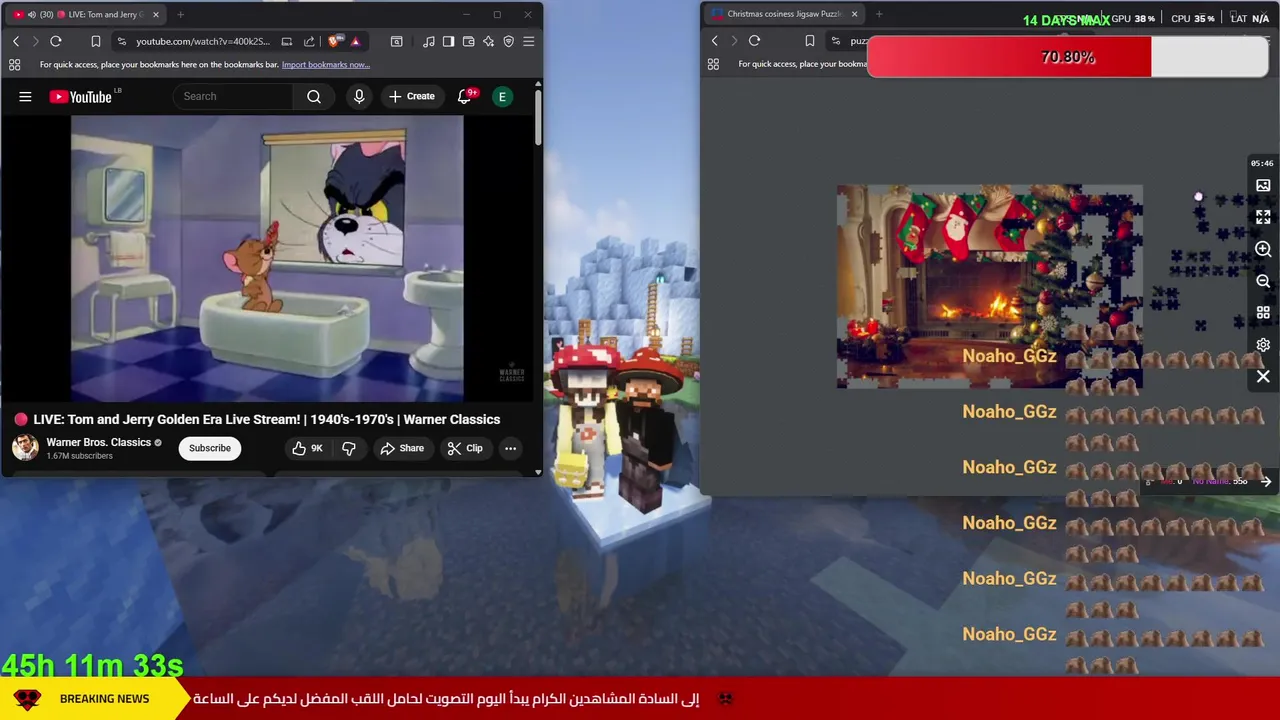Subscribe to Warner Bros. Classics
Image resolution: width=1280 pixels, height=720 pixels.
tap(210, 448)
